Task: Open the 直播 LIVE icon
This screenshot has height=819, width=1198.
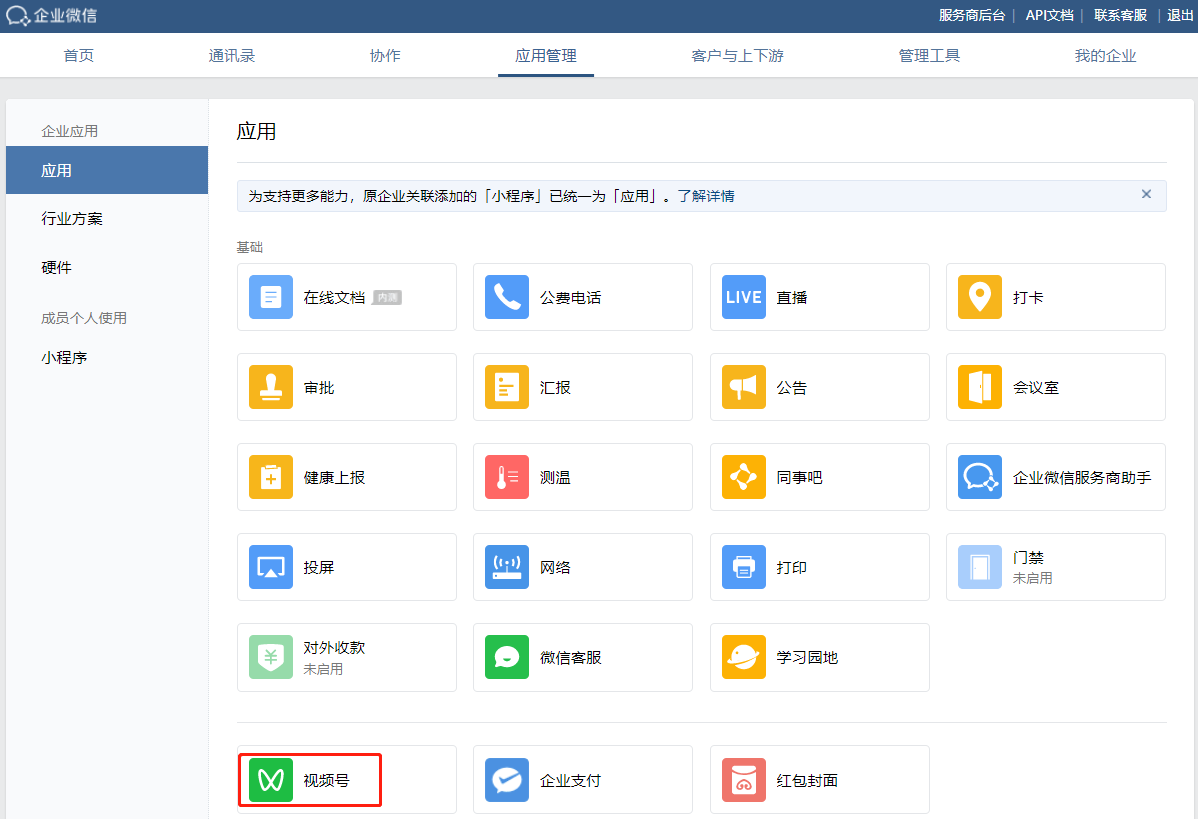Action: (x=743, y=297)
